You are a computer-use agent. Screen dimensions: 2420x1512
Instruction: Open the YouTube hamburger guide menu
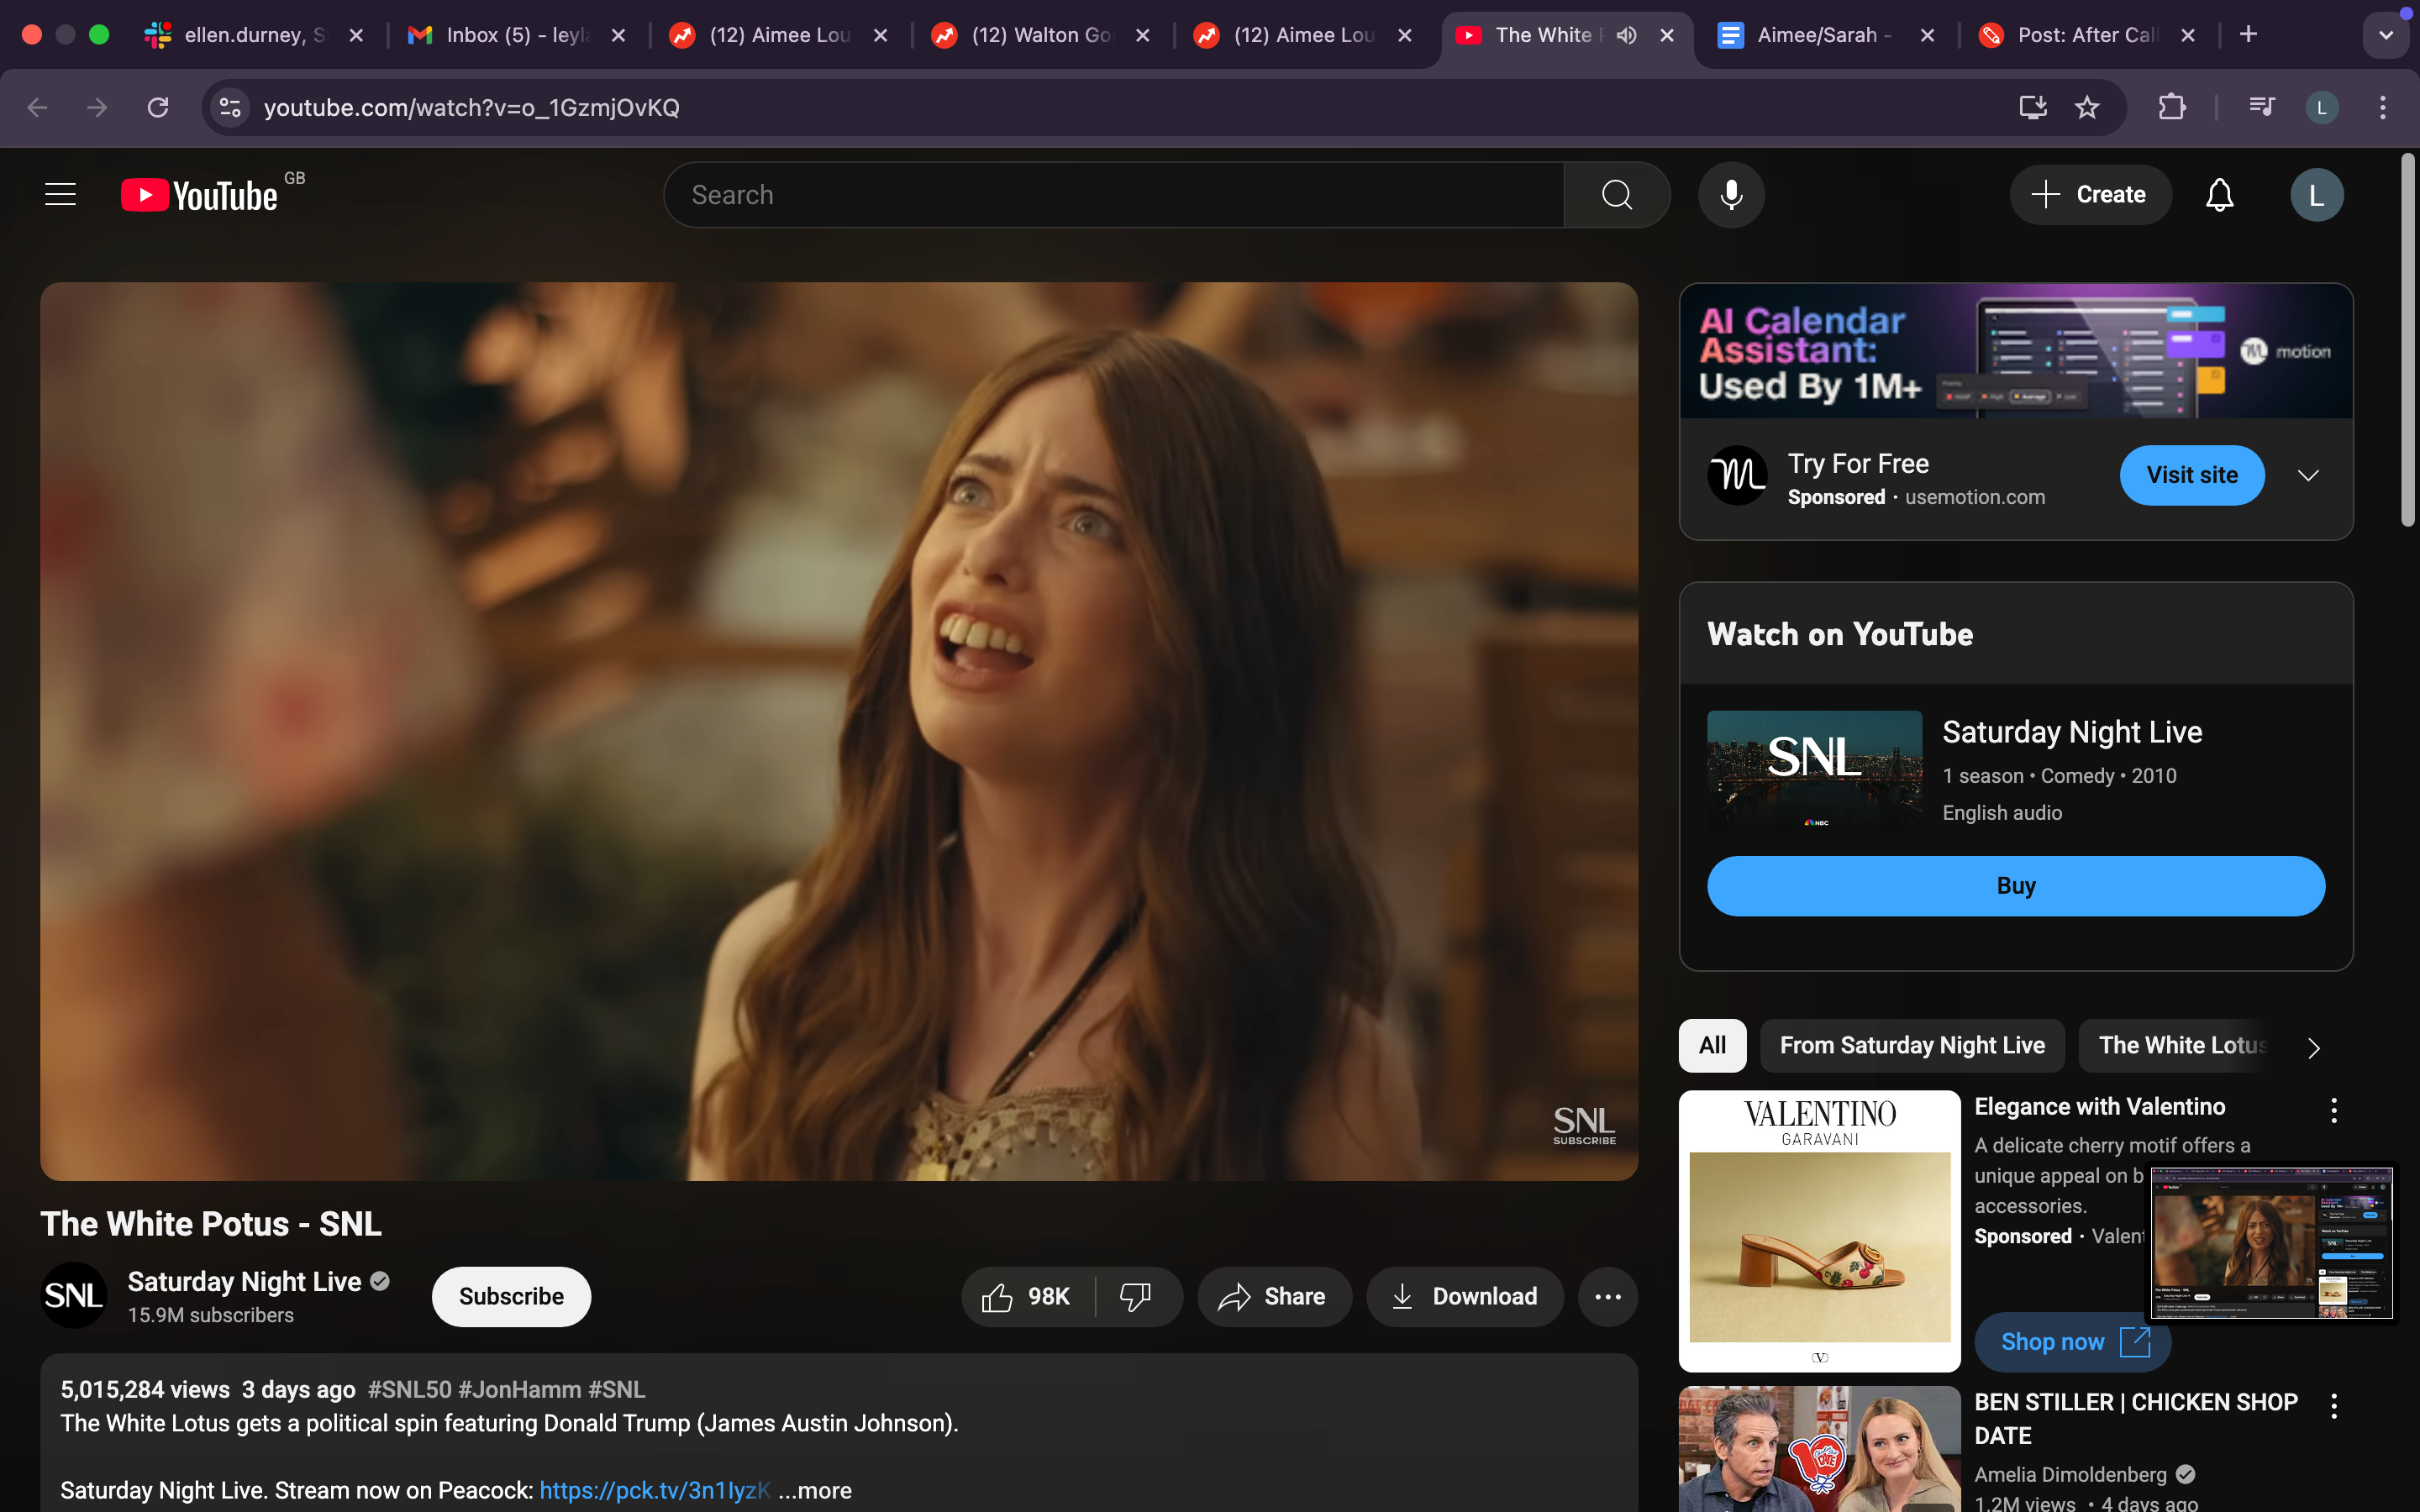[x=60, y=194]
